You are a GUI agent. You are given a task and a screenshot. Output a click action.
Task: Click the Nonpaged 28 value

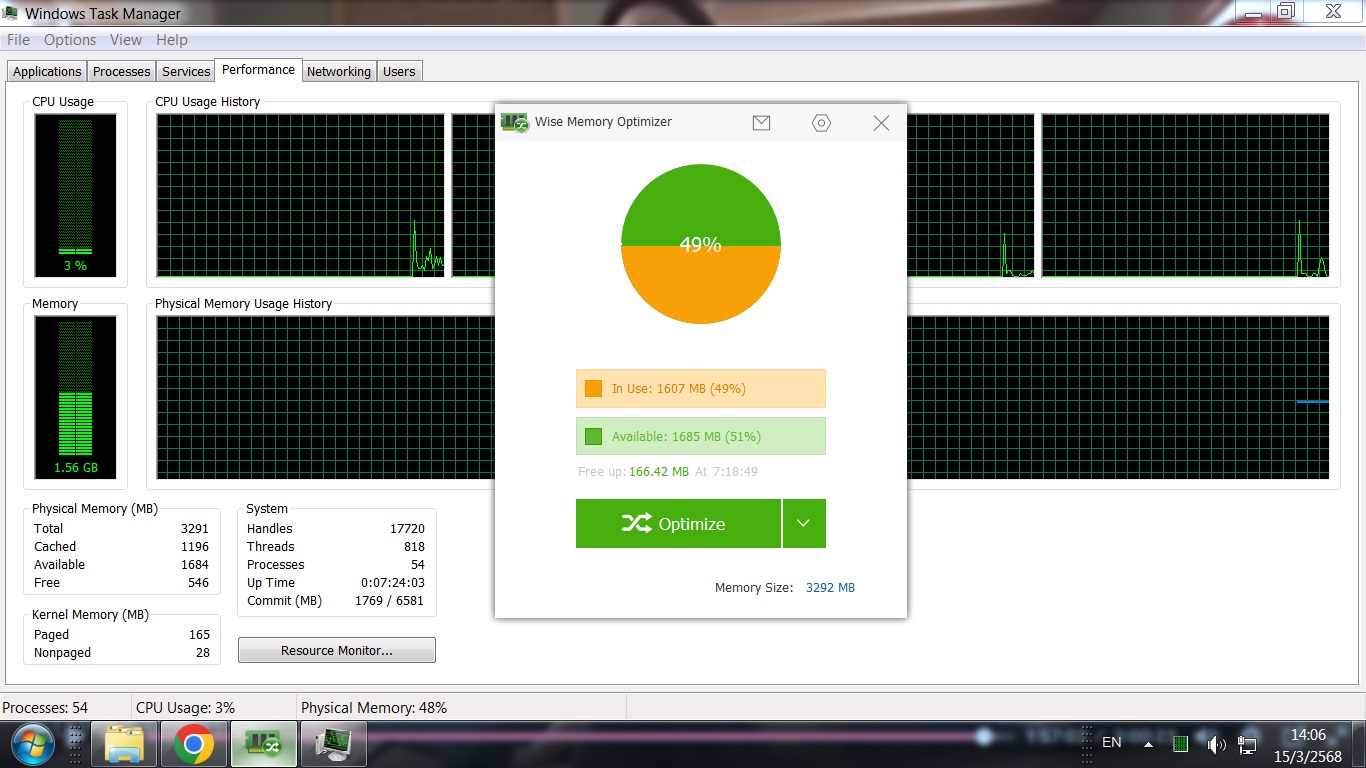point(203,652)
